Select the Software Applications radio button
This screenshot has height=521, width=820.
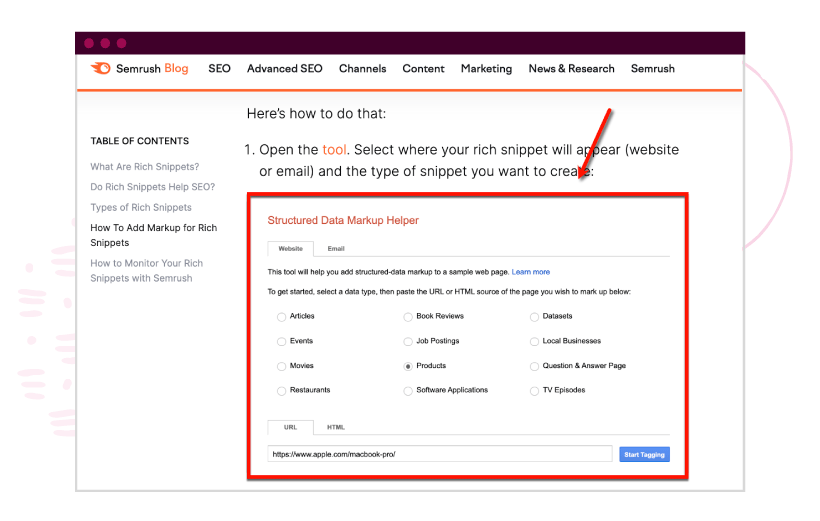pos(408,391)
